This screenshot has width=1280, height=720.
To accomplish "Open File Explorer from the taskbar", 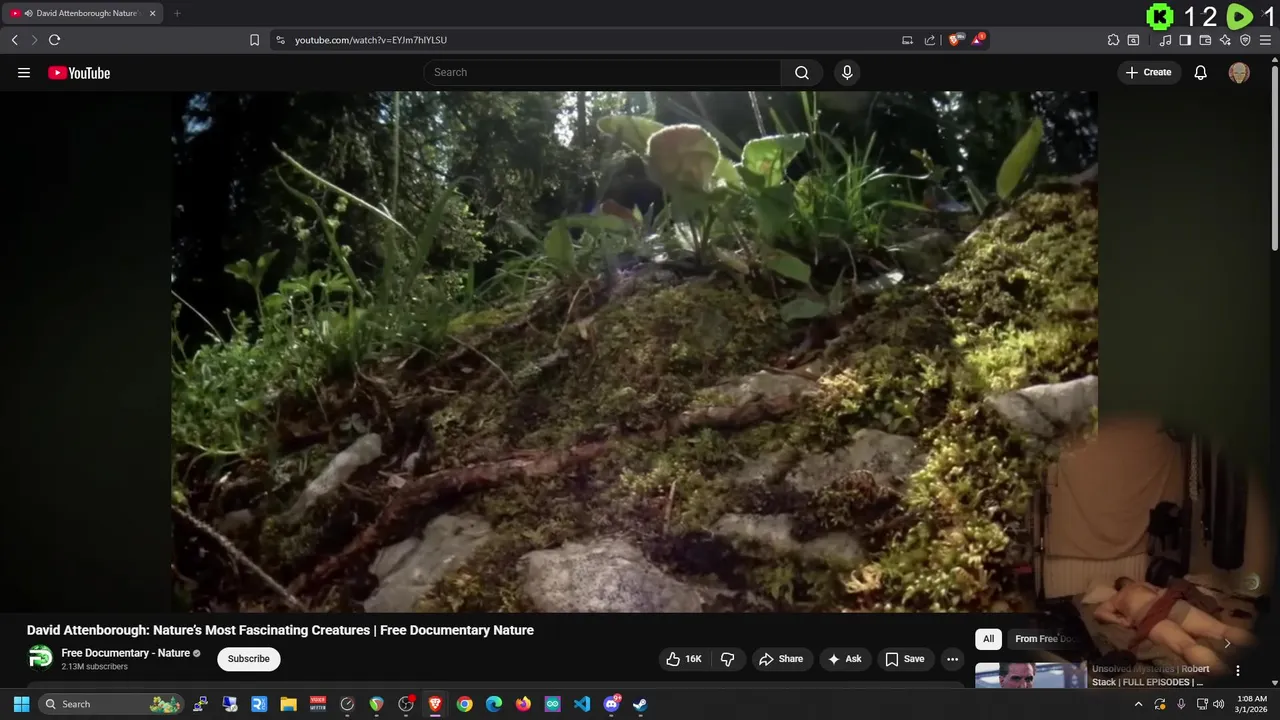I will (288, 704).
